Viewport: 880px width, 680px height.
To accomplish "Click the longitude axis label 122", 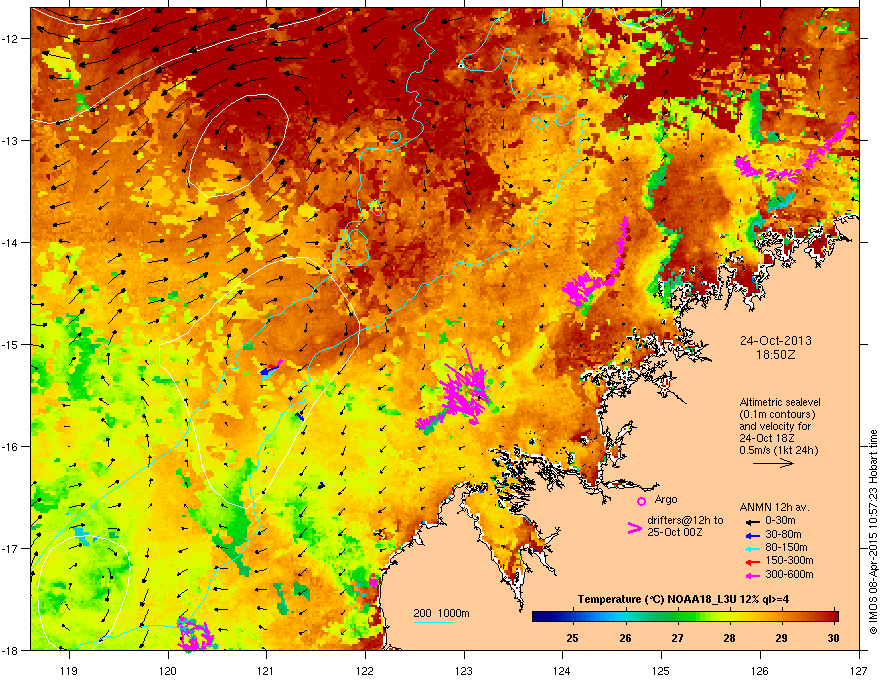I will (365, 670).
